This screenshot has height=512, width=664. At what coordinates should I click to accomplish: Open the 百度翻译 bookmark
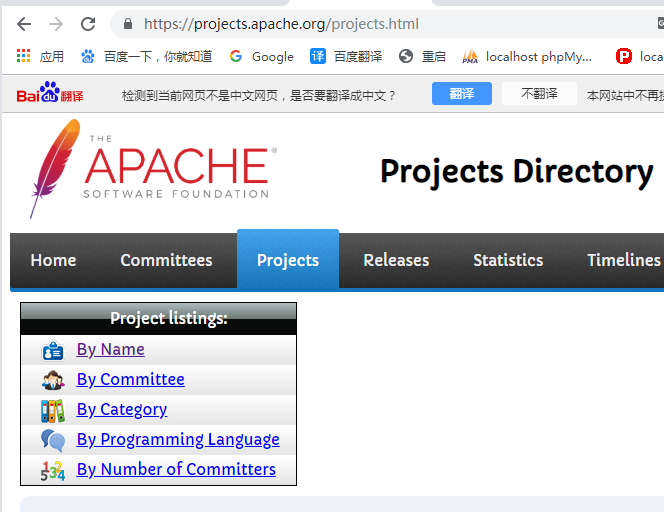[346, 56]
